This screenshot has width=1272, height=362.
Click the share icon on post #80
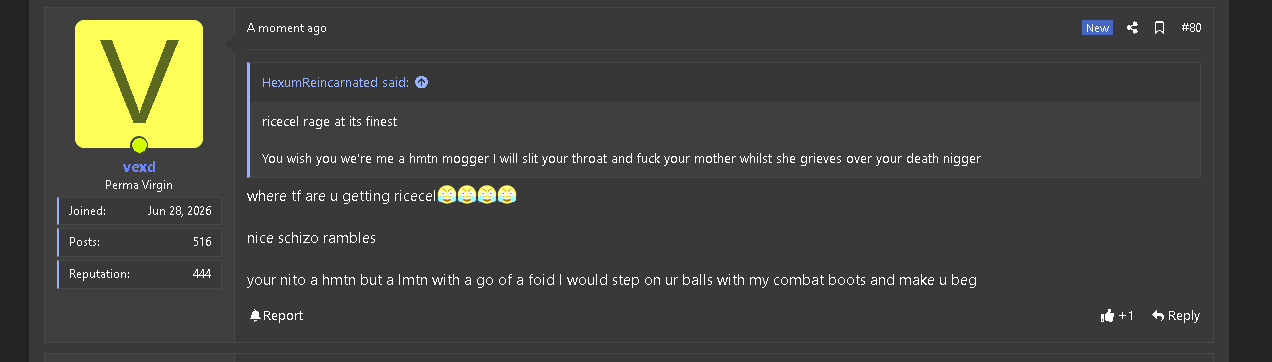click(1132, 28)
